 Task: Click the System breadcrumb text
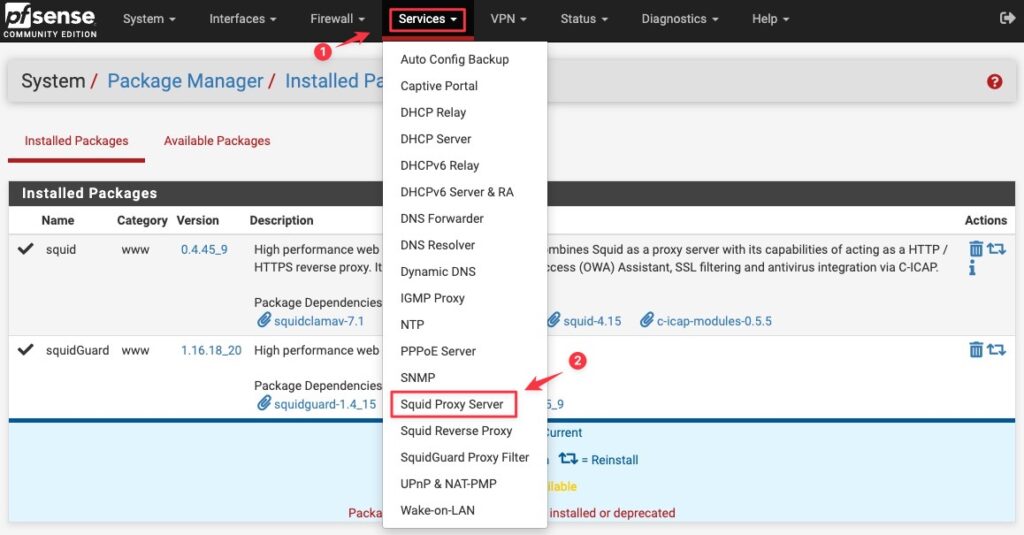[x=53, y=81]
